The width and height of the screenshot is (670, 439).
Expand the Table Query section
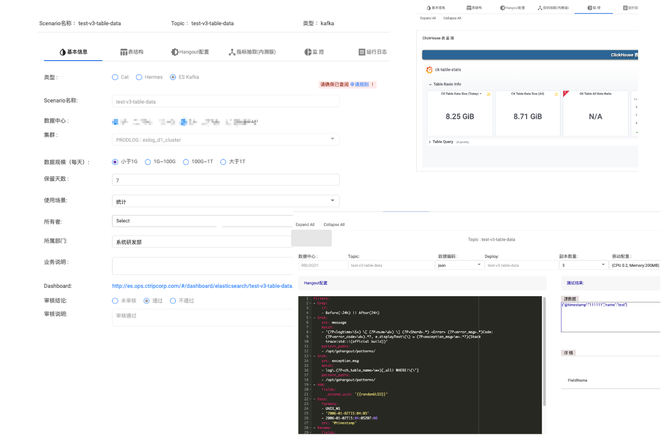coord(442,142)
